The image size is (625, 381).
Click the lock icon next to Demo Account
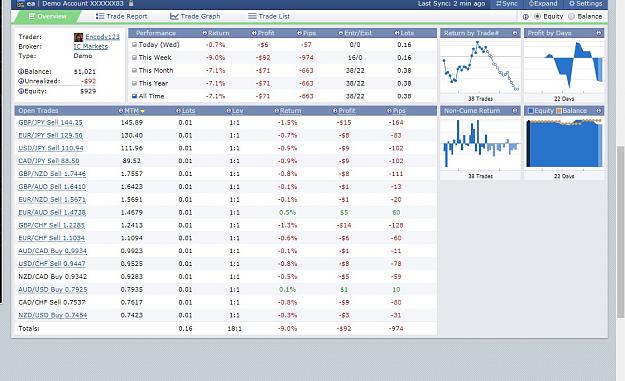(x=131, y=4)
